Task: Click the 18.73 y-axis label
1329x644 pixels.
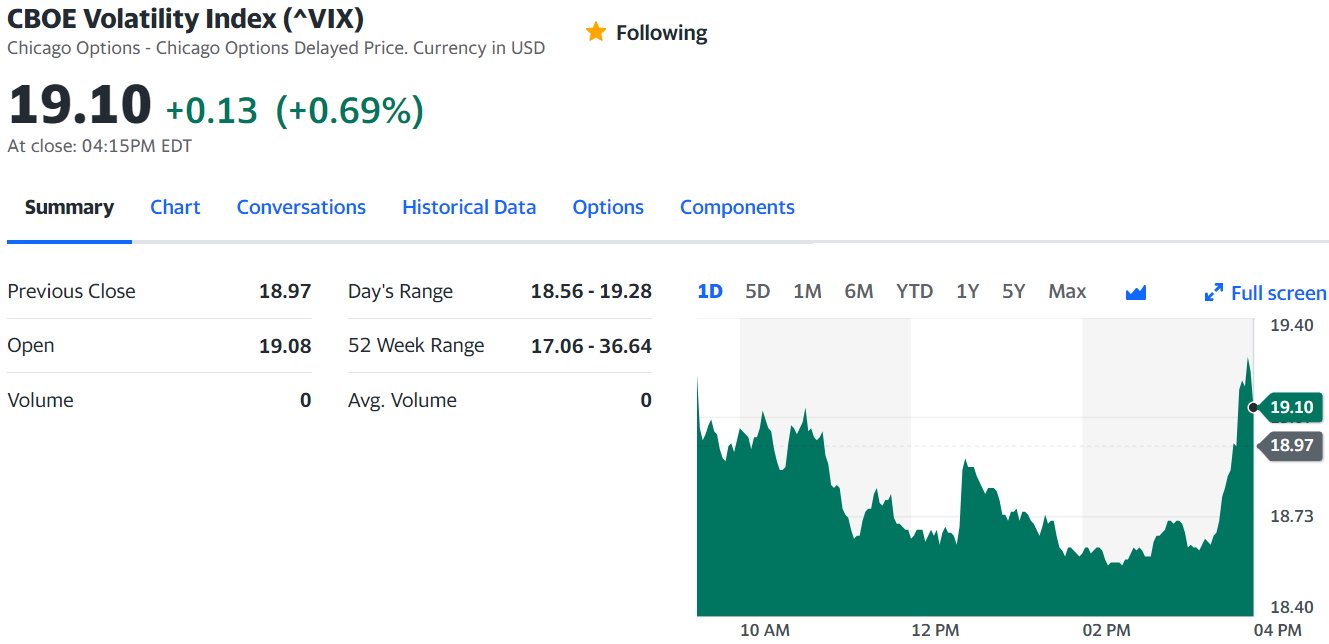Action: tap(1291, 516)
